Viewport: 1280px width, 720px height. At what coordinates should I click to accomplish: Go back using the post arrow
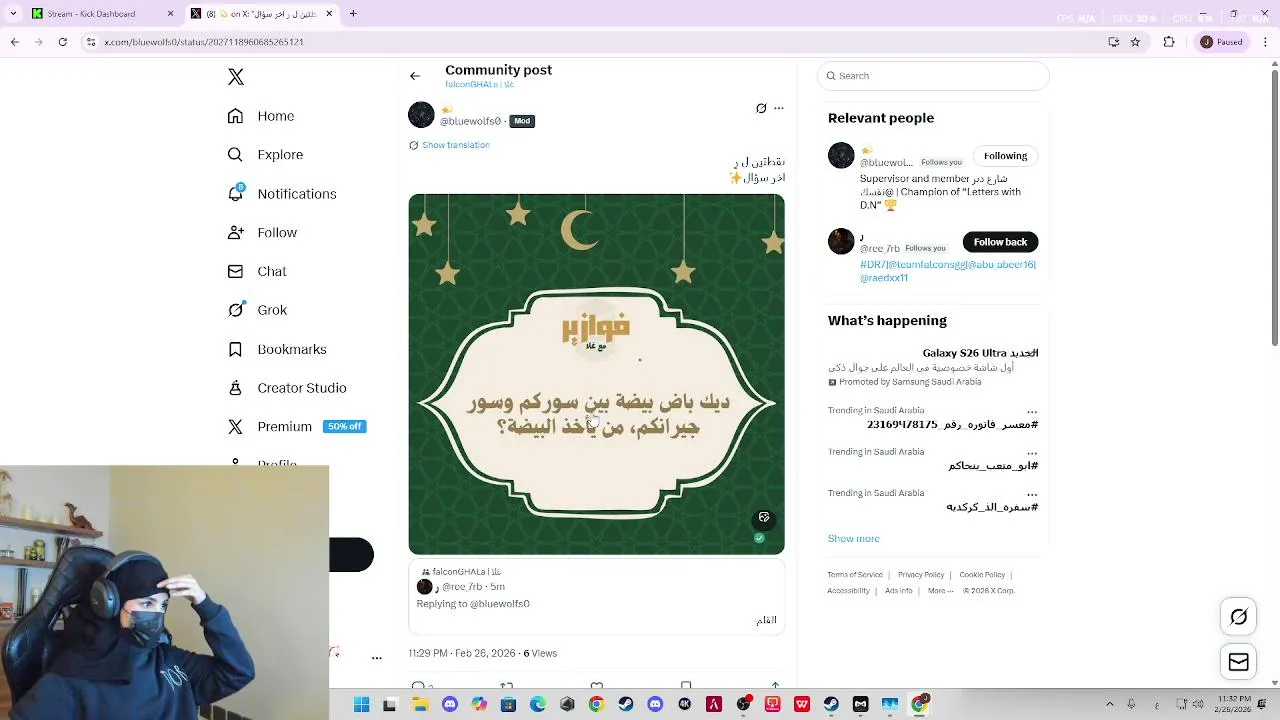415,76
